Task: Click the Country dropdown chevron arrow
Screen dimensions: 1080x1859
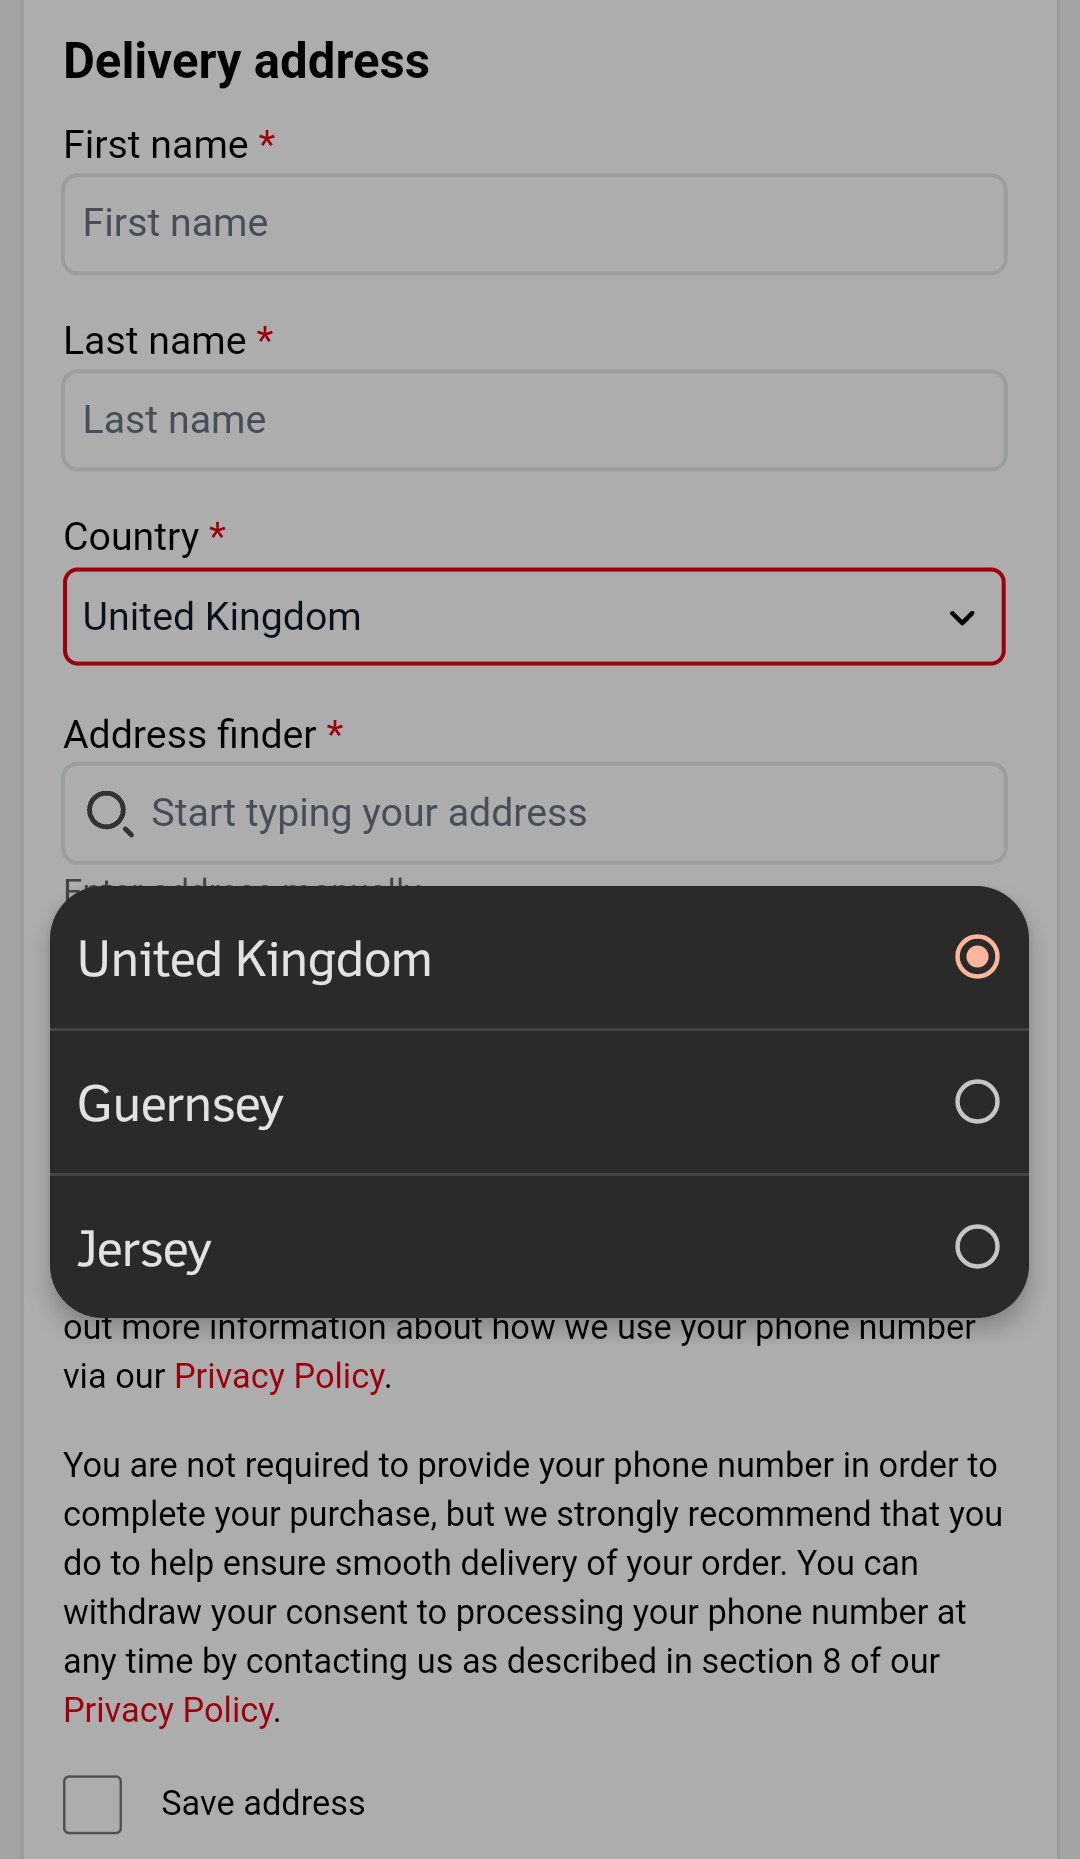Action: [x=962, y=618]
